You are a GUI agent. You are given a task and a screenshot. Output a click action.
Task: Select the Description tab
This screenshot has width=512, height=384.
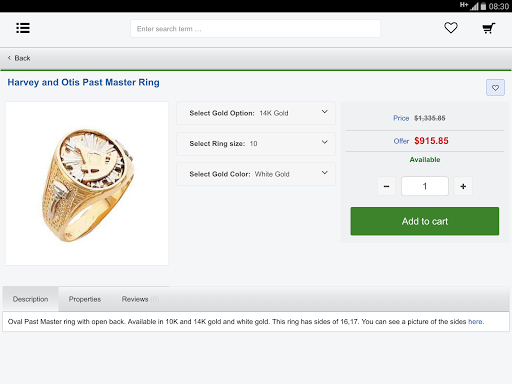pos(30,299)
